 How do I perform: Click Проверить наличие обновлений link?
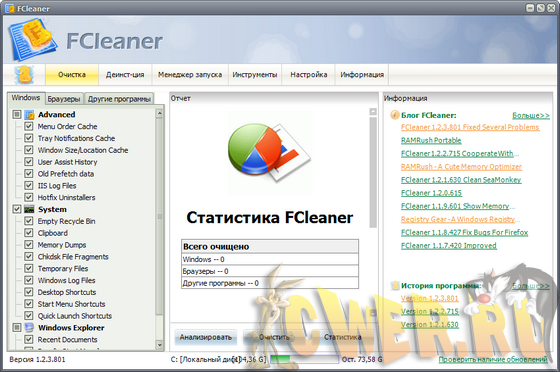tap(493, 360)
